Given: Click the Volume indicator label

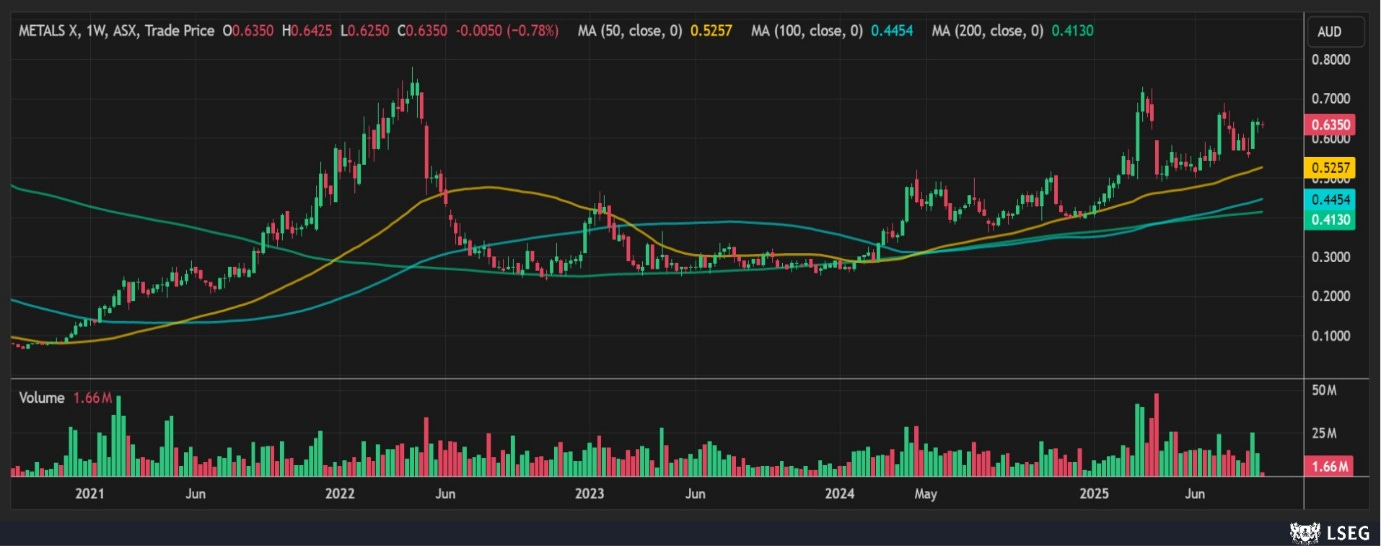Looking at the screenshot, I should (41, 398).
